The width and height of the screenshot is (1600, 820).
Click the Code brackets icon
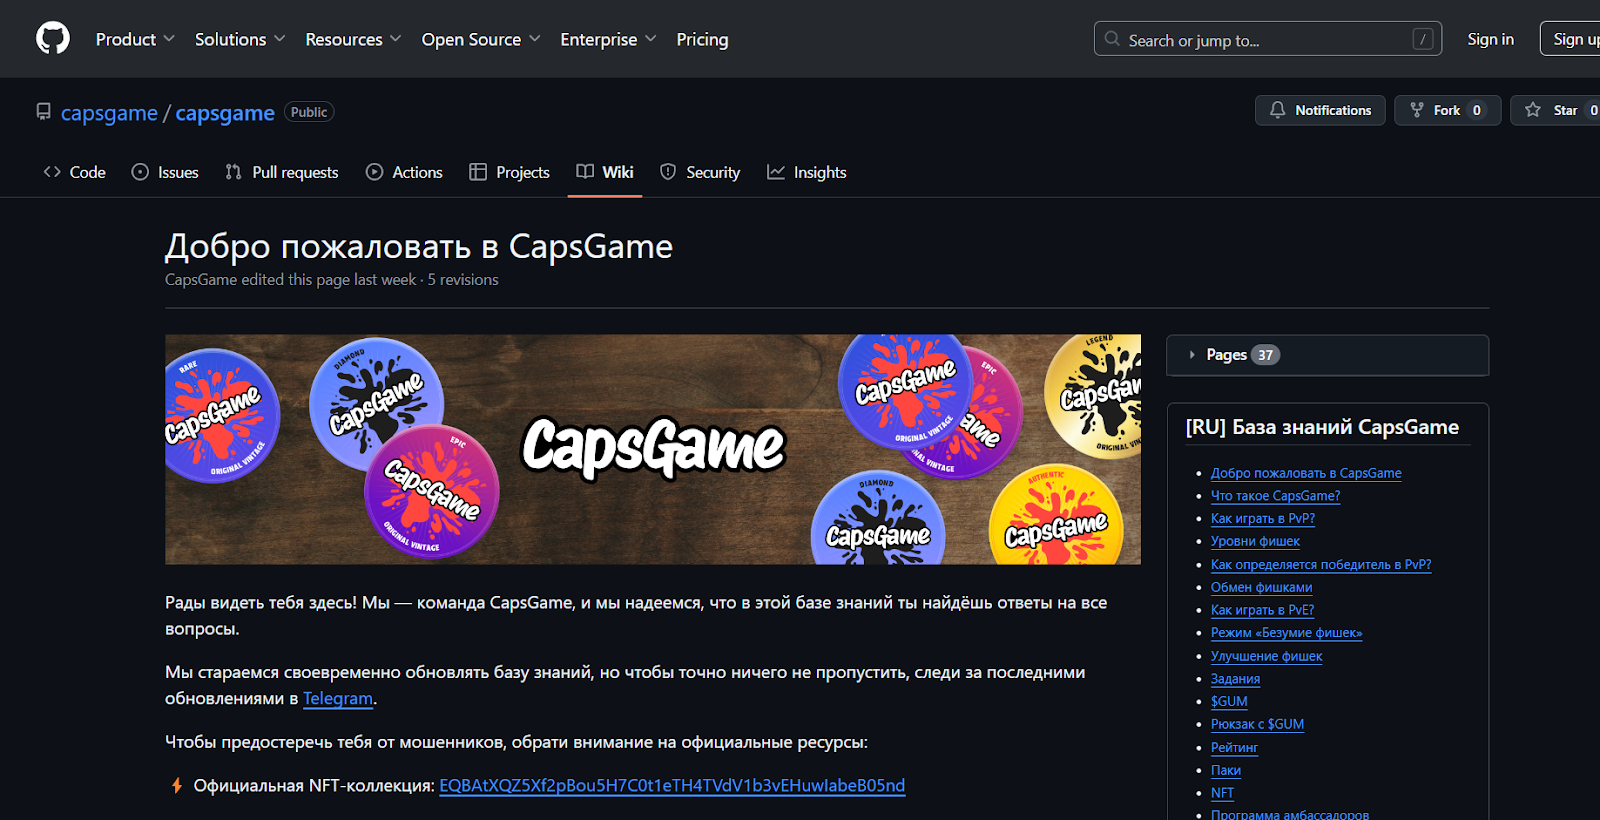coord(52,172)
